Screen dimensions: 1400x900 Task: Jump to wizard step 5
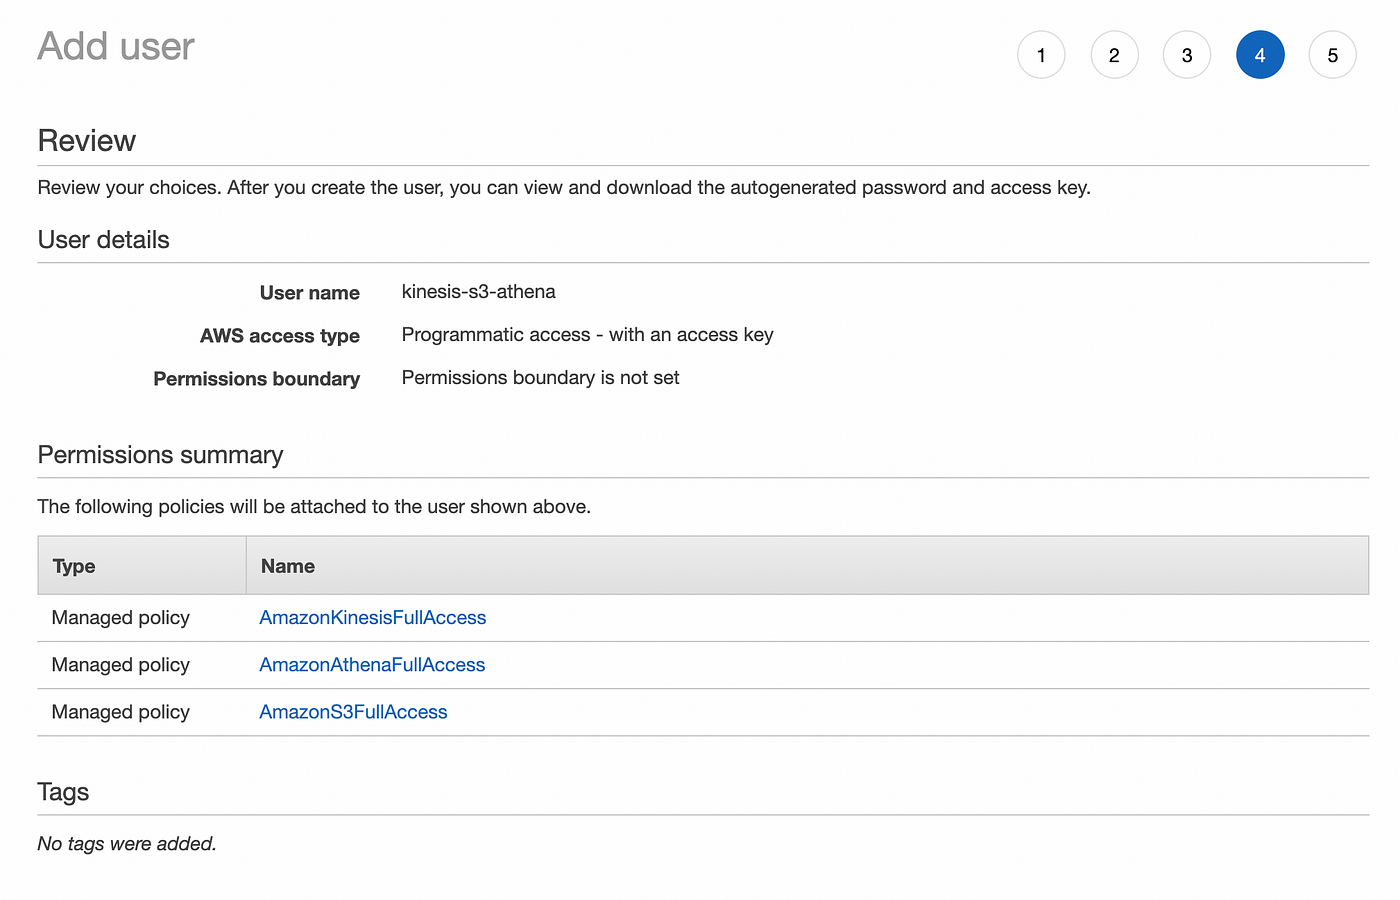(x=1333, y=55)
